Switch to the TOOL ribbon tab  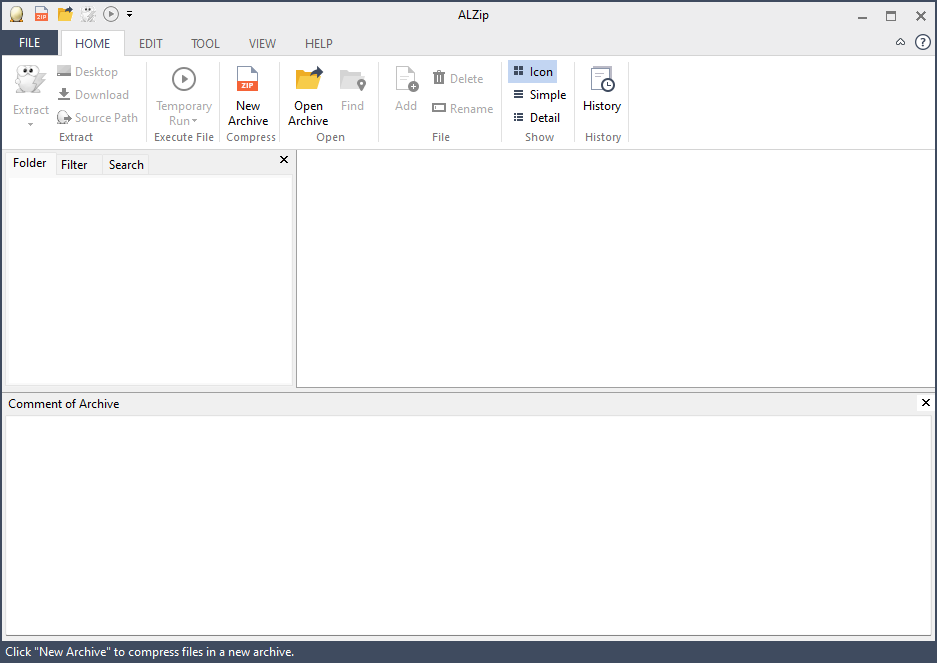(x=205, y=44)
